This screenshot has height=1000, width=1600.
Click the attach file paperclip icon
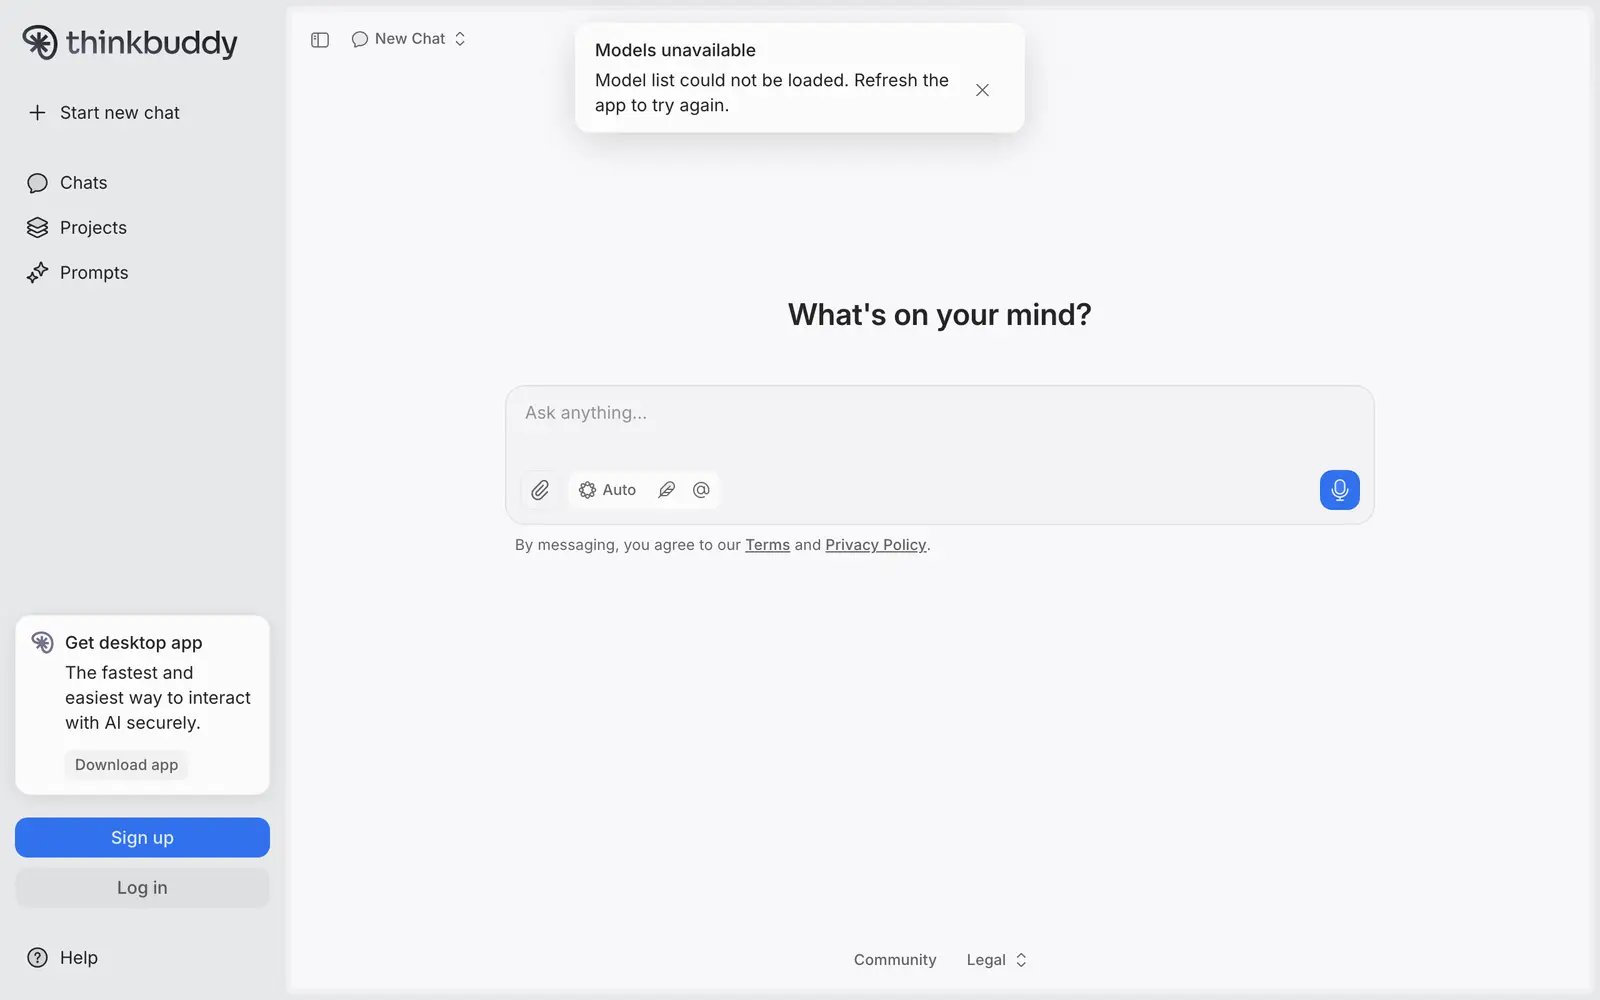(x=540, y=490)
